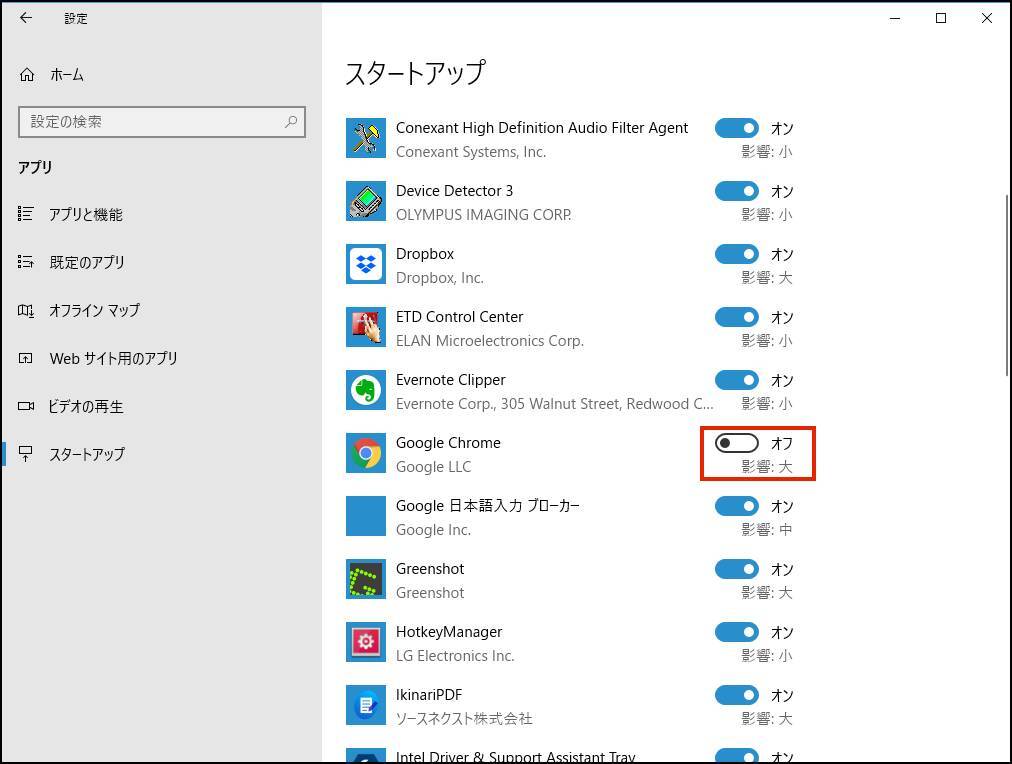Disable Dropbox startup toggle

coord(737,254)
